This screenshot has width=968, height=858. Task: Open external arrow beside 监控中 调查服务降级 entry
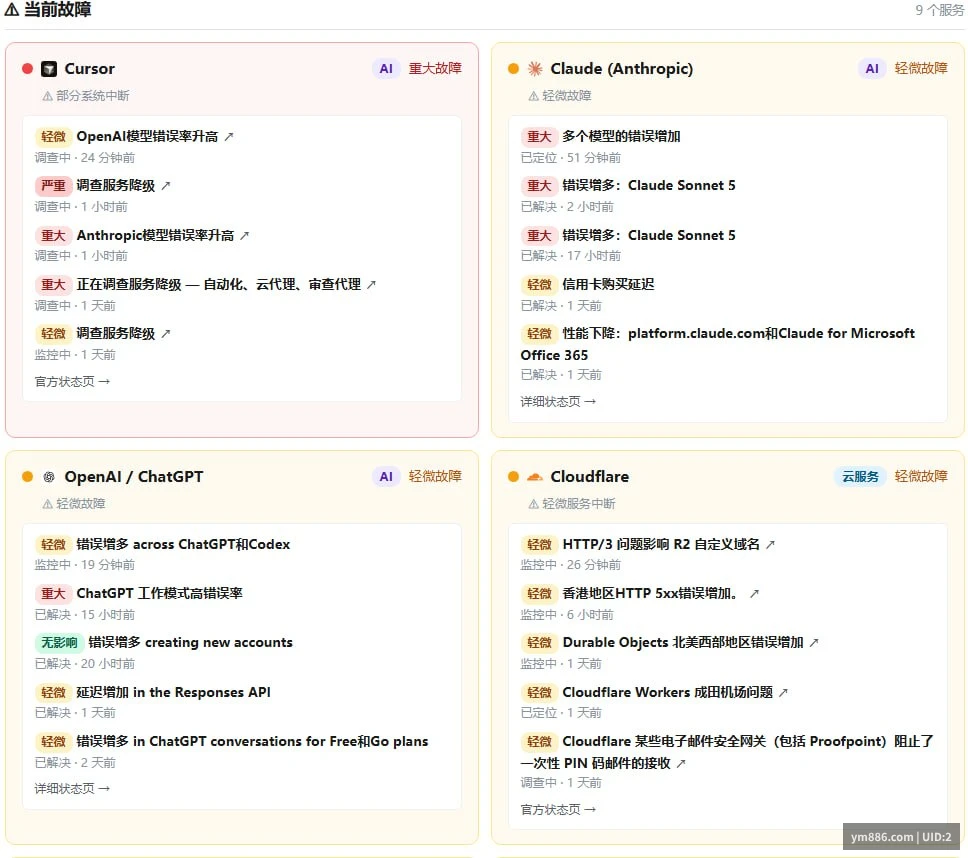(x=165, y=334)
